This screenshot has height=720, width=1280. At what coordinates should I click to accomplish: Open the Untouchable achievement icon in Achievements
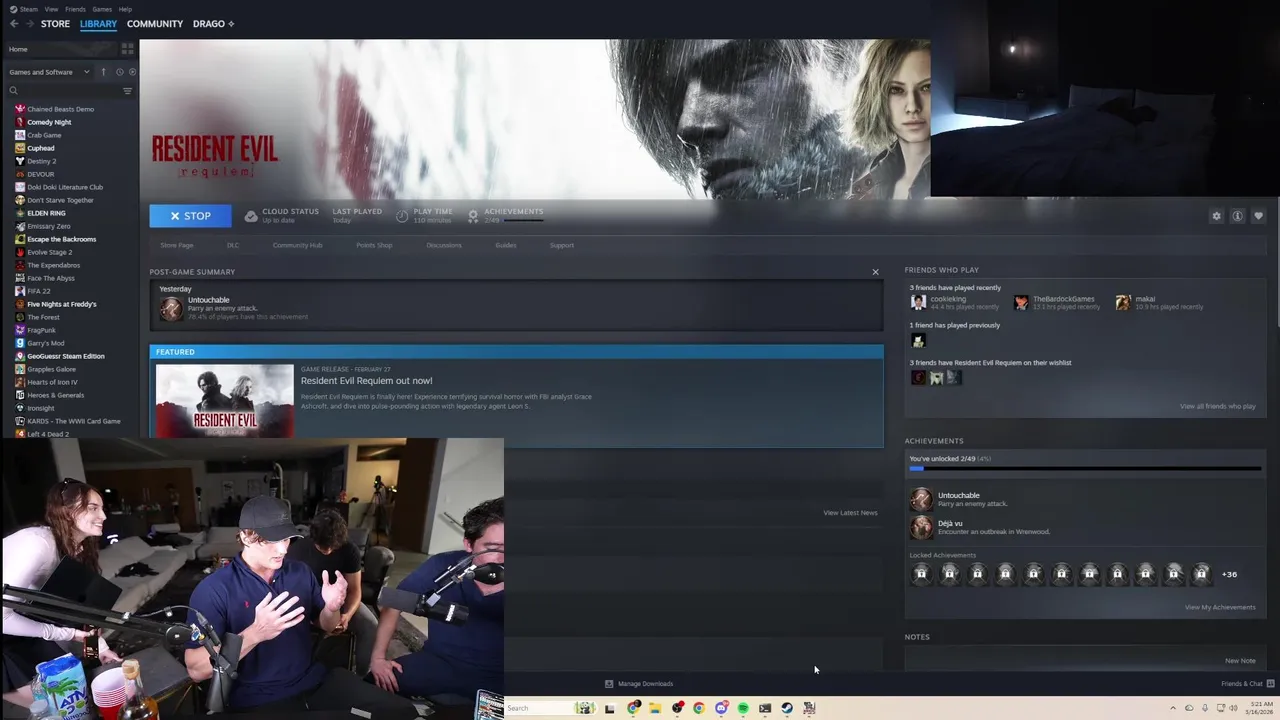(921, 499)
